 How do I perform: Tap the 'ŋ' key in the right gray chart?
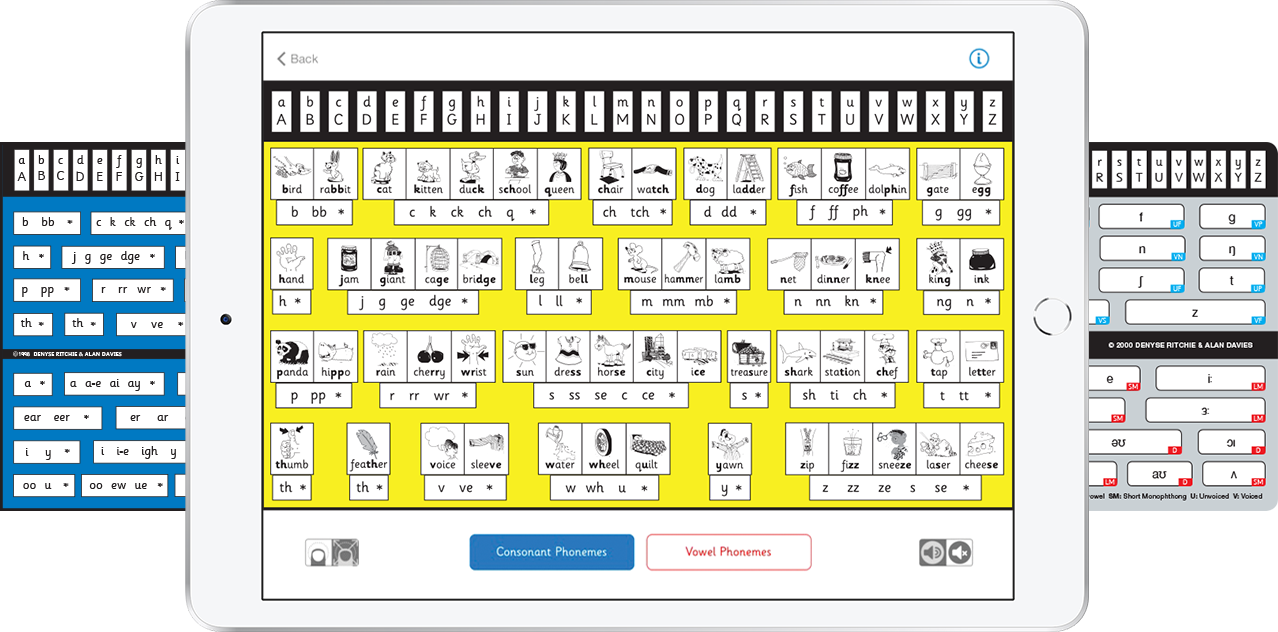tap(1232, 248)
